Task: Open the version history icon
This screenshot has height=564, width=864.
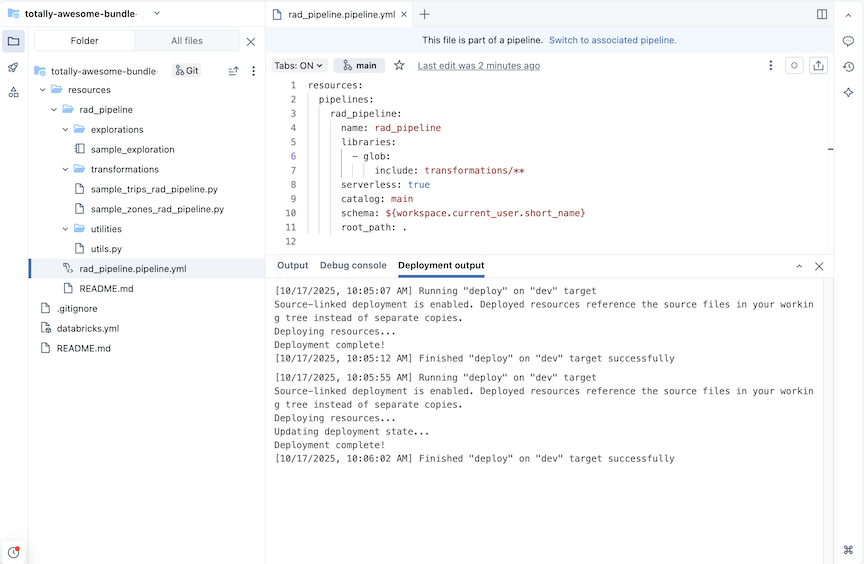Action: coord(848,67)
